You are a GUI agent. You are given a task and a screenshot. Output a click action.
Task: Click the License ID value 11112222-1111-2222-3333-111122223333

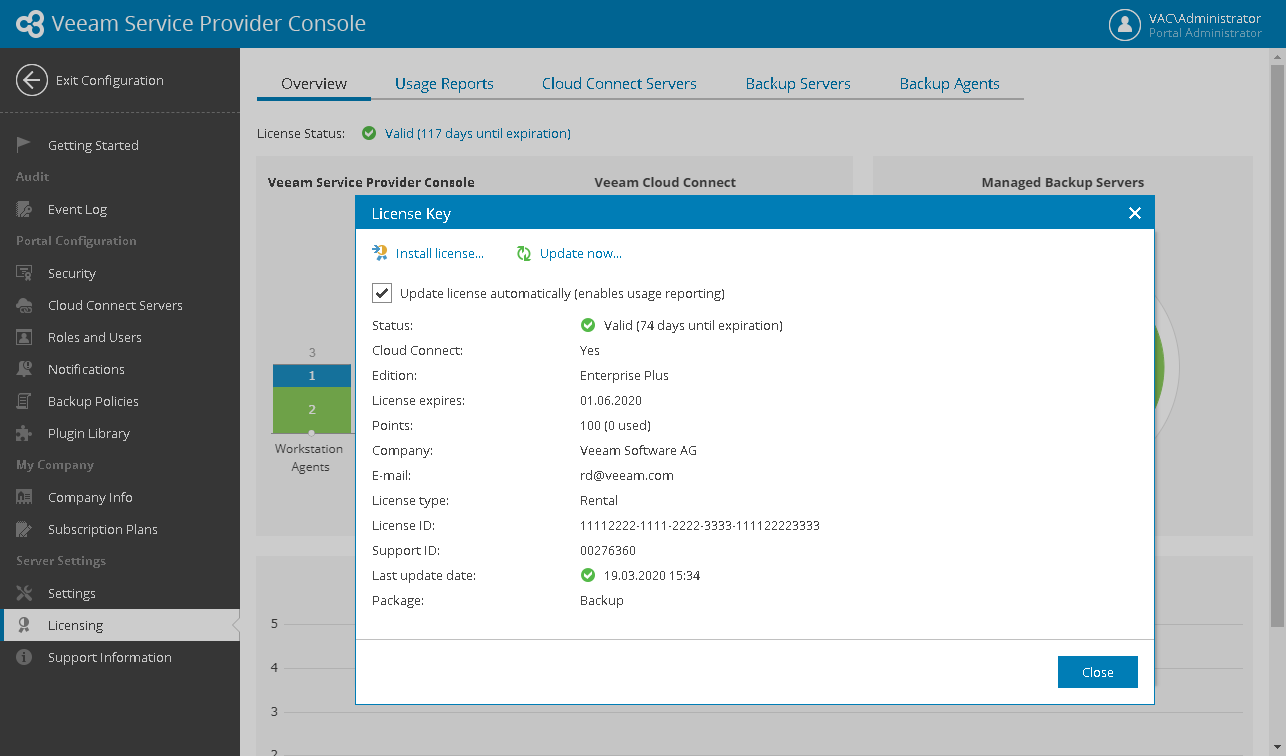pyautogui.click(x=700, y=525)
